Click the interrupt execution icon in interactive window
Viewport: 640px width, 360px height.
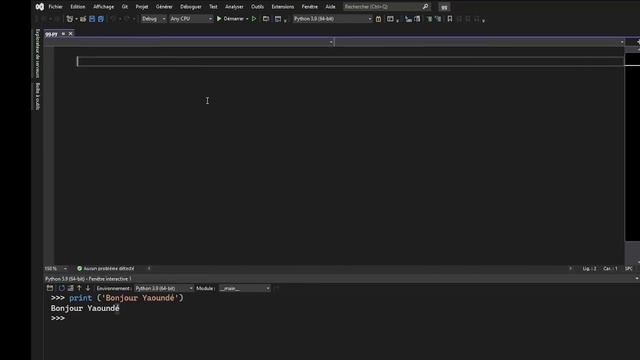click(71, 288)
